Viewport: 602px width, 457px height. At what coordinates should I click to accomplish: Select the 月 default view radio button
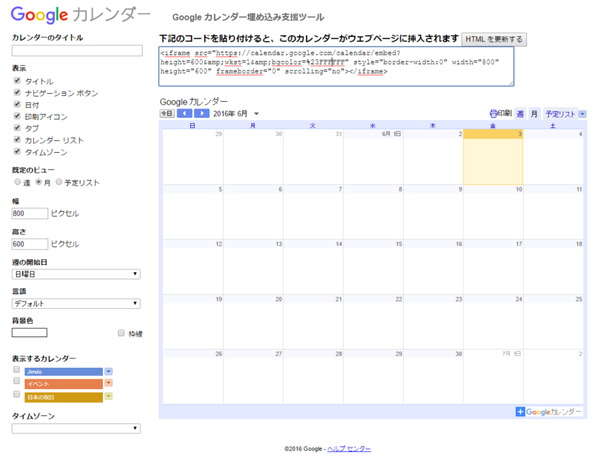(x=38, y=182)
